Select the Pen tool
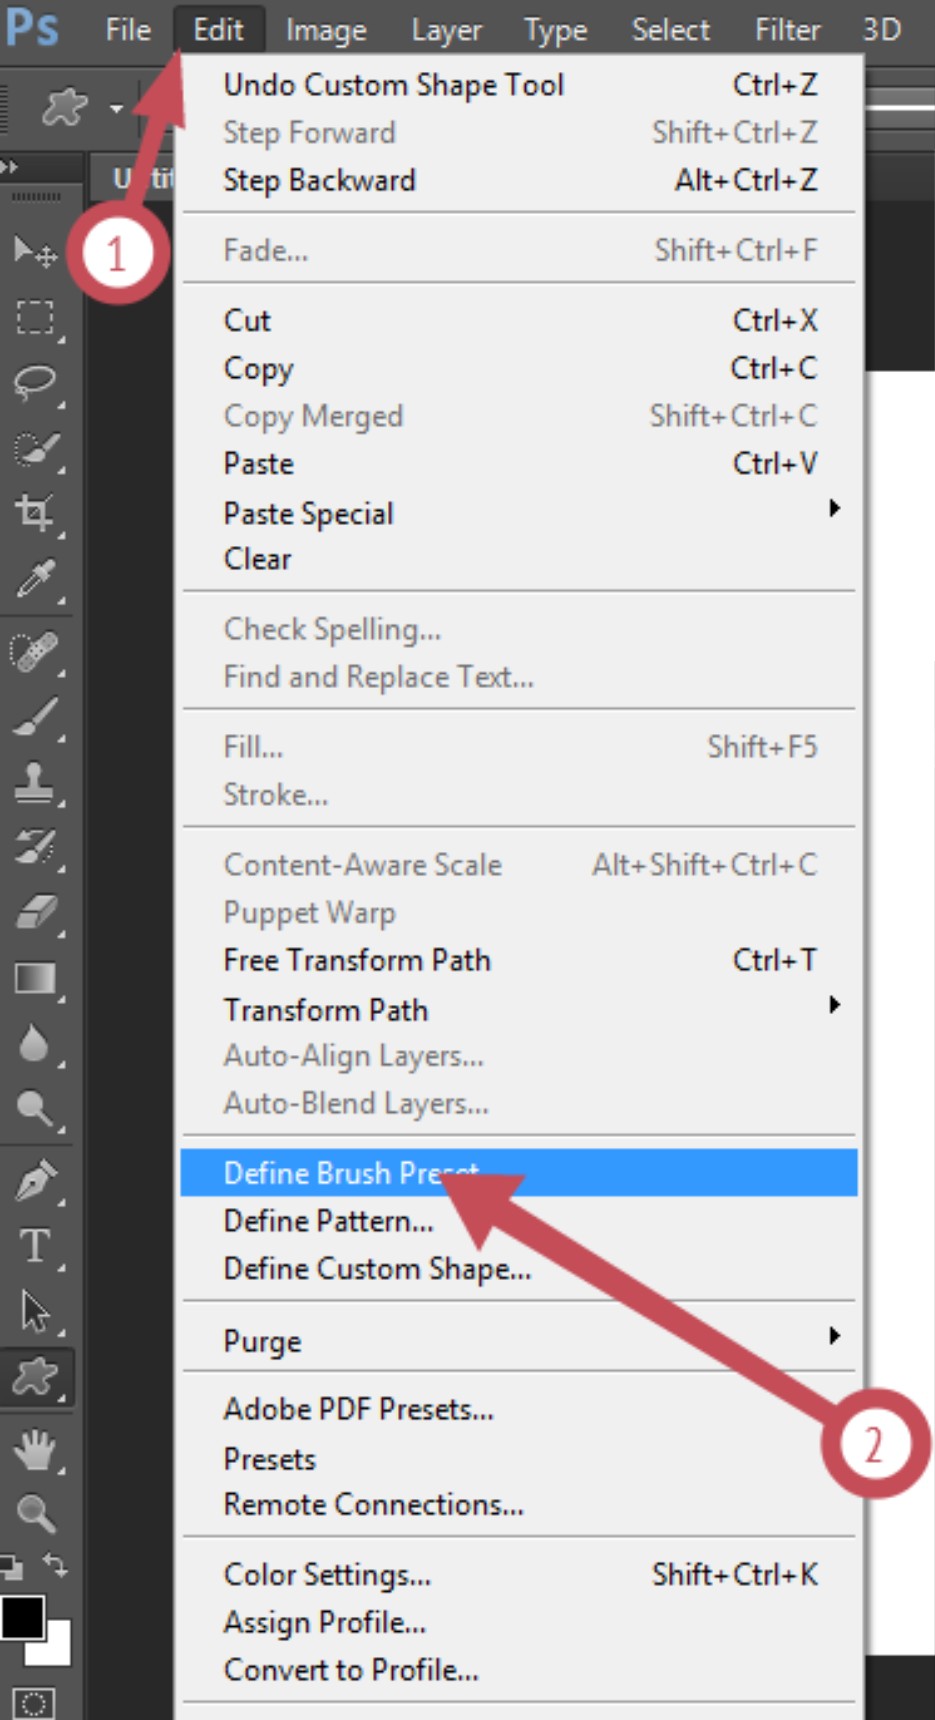The height and width of the screenshot is (1720, 935). click(x=35, y=1181)
